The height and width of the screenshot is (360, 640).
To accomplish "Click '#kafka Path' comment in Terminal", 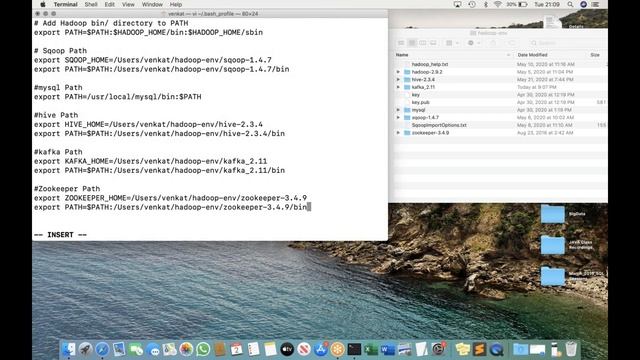I will click(58, 152).
